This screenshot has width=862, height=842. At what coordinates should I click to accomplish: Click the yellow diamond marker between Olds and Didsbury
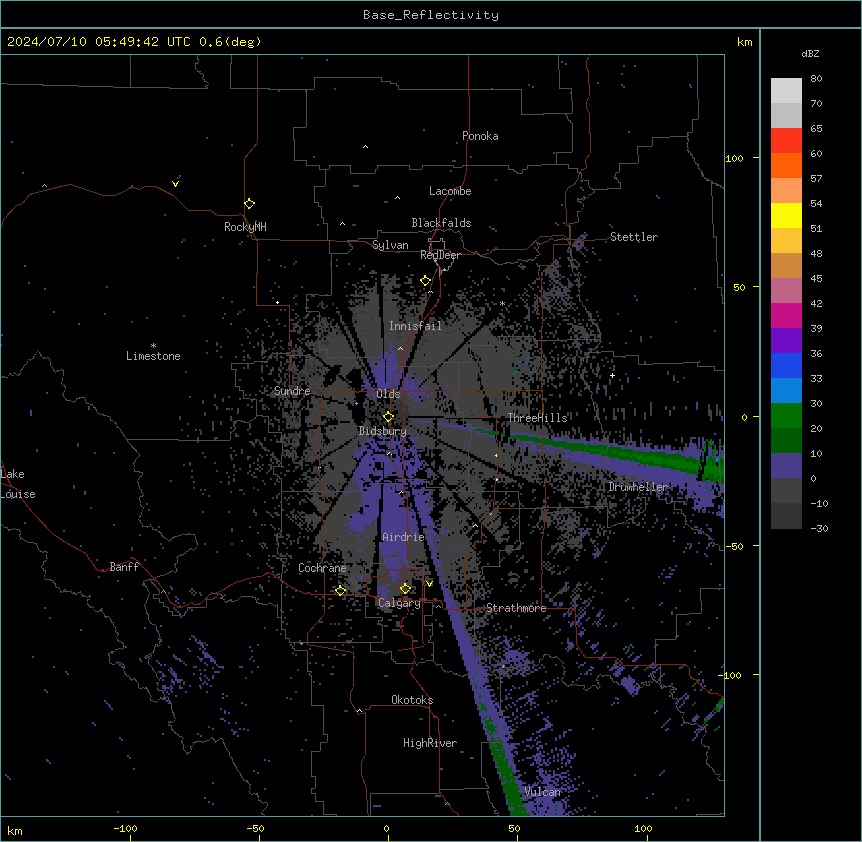tap(389, 416)
